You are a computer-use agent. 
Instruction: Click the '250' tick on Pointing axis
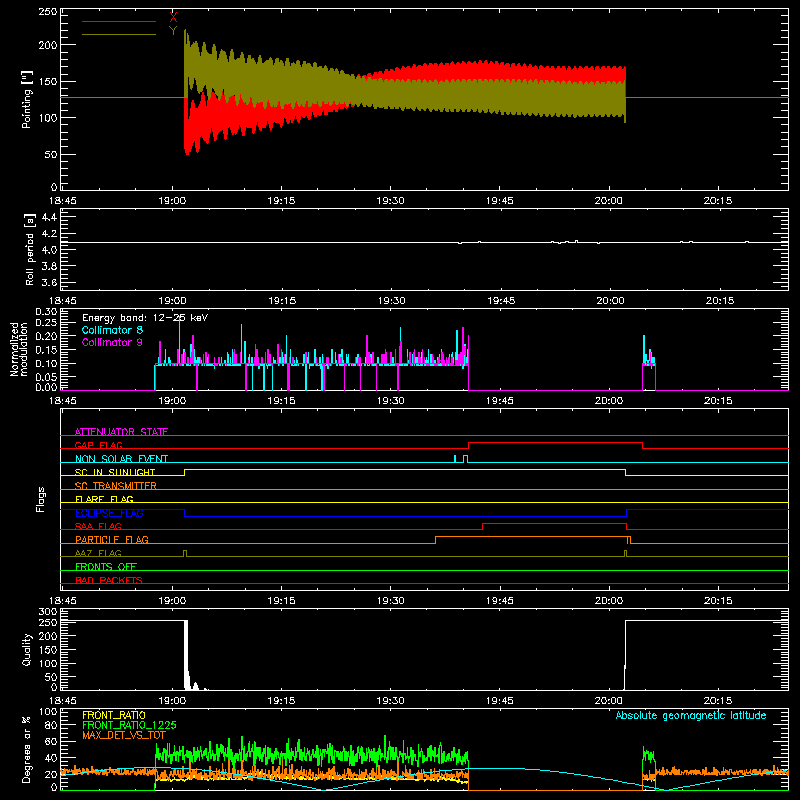click(48, 12)
